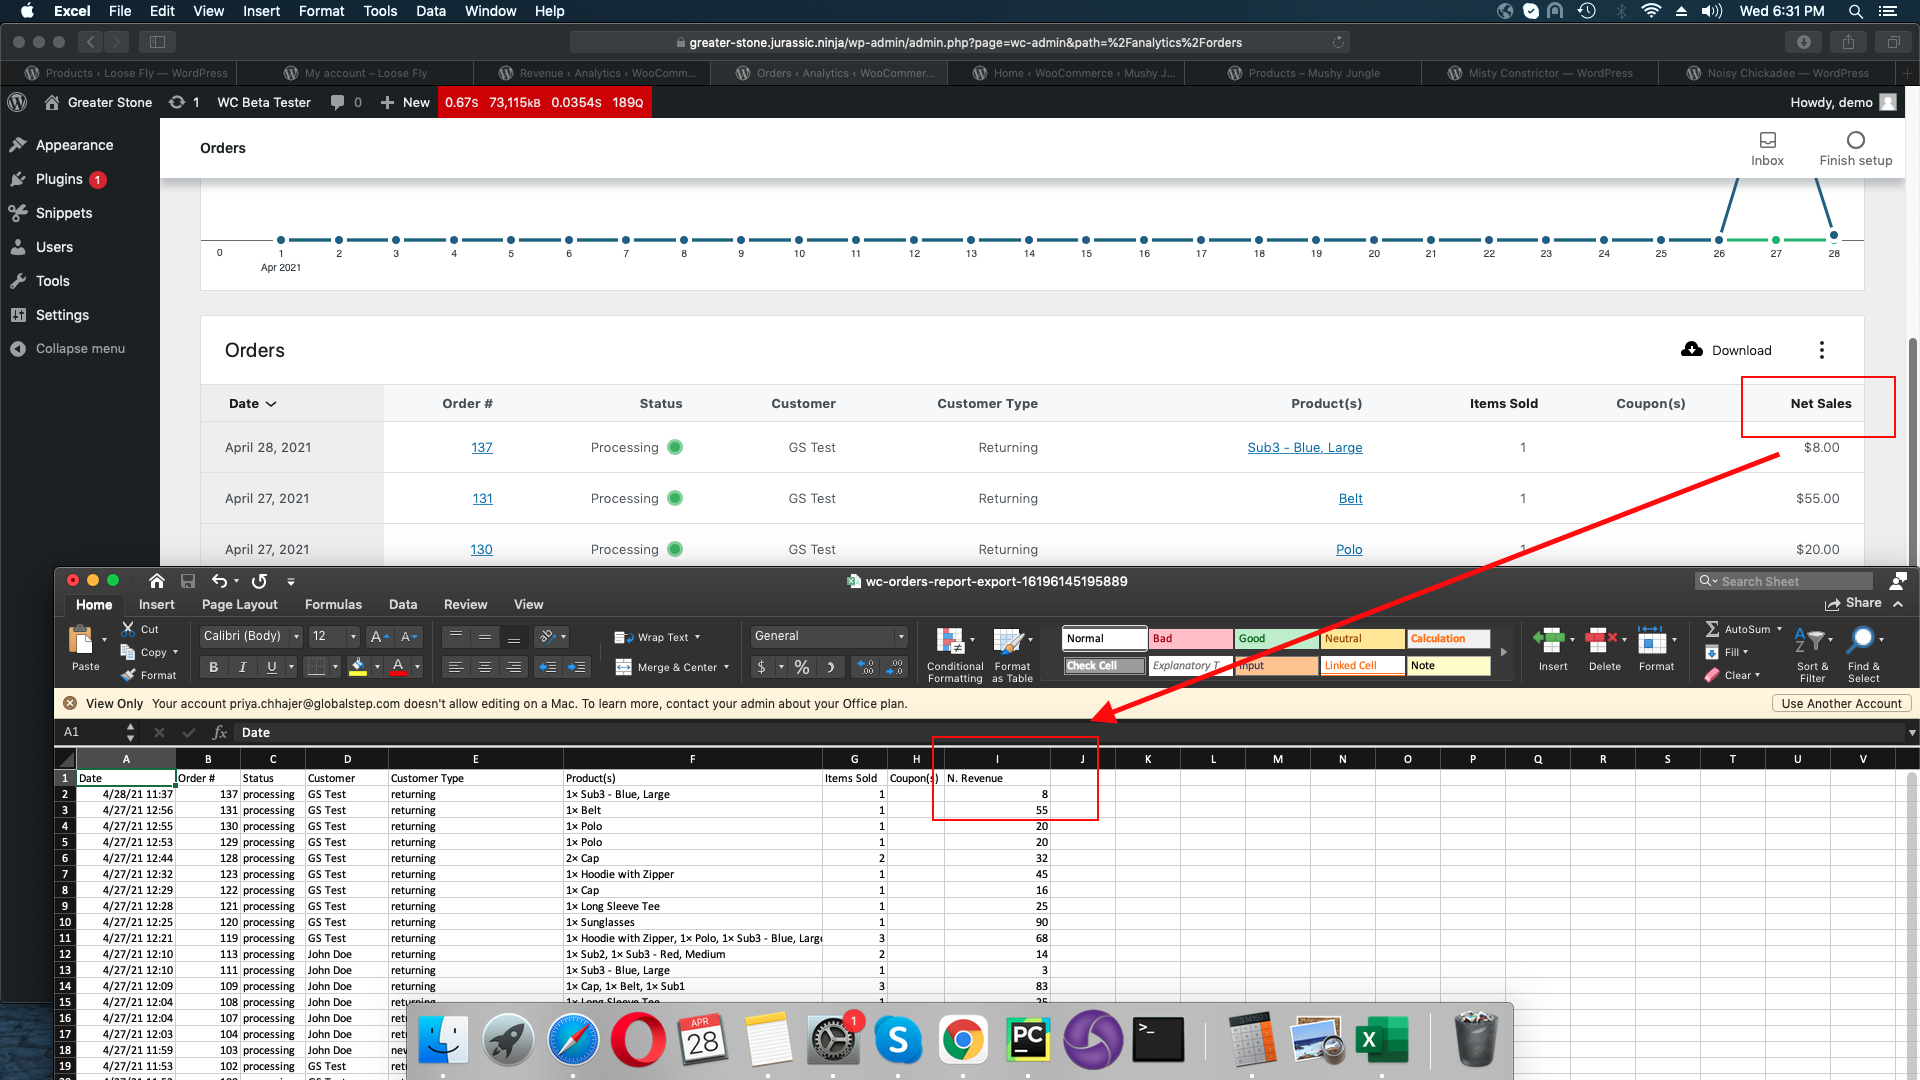Open the General number format dropdown
Viewport: 1920px width, 1080px height.
(898, 636)
